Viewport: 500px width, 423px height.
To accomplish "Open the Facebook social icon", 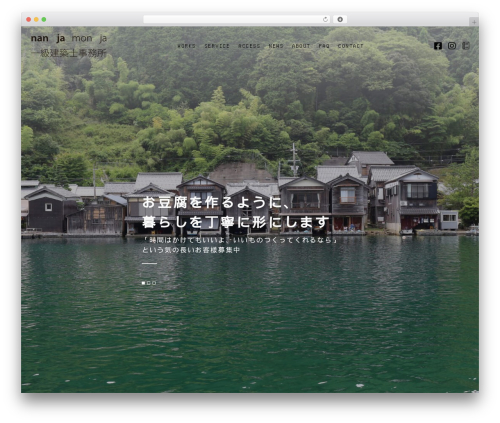I will pos(438,46).
